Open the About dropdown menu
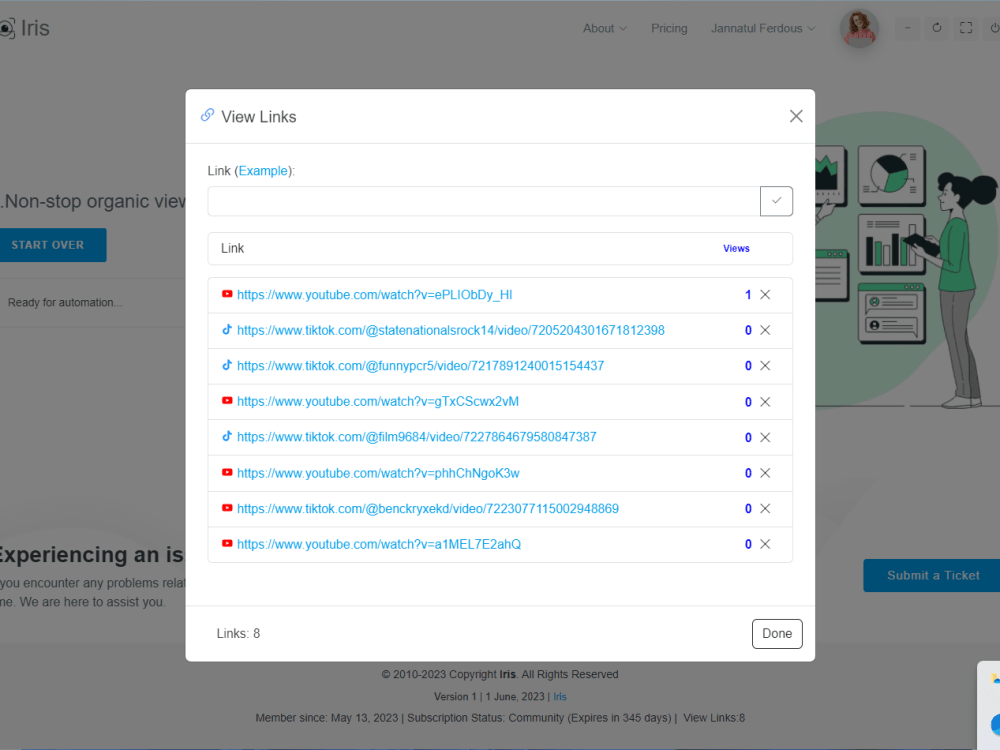The height and width of the screenshot is (750, 1000). [x=605, y=28]
